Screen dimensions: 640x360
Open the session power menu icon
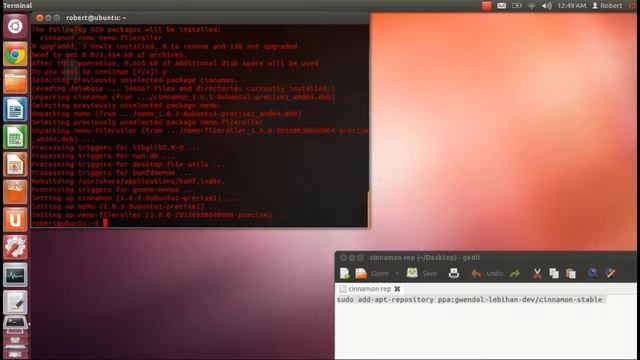[633, 6]
